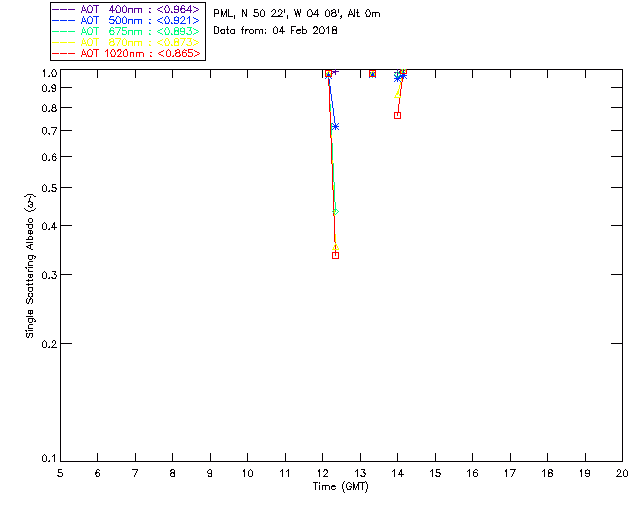The width and height of the screenshot is (640, 512).
Task: Click the Single Scattering Albedo y-axis label
Action: [31, 265]
